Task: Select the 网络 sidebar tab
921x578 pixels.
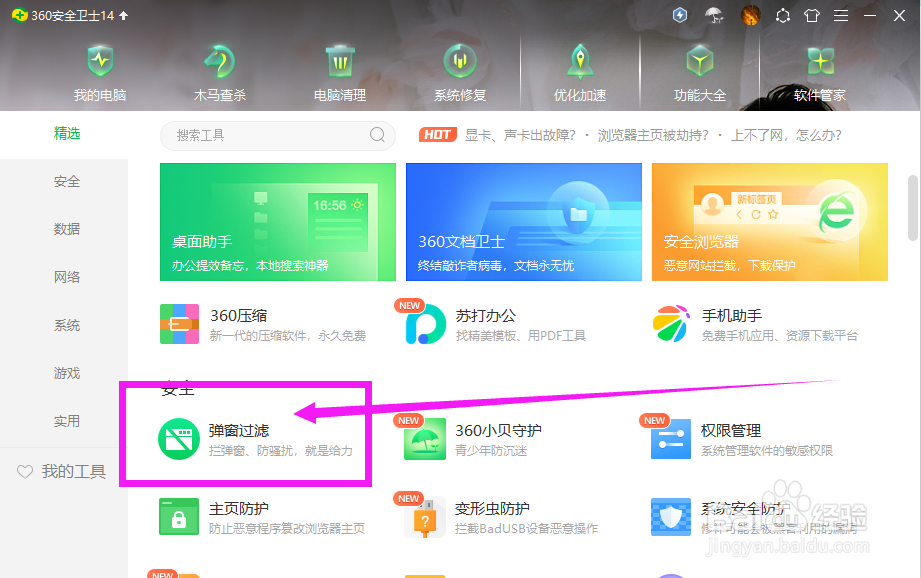Action: click(66, 277)
